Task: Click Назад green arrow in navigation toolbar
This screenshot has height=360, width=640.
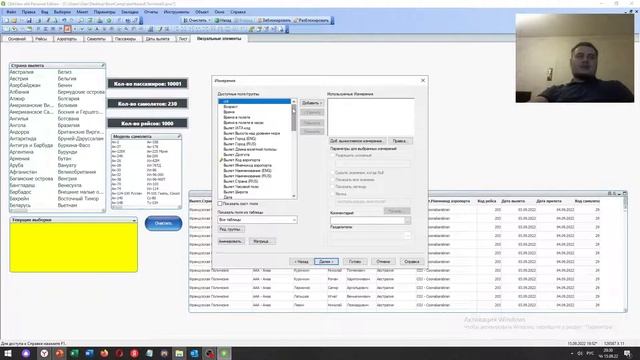Action: point(223,20)
